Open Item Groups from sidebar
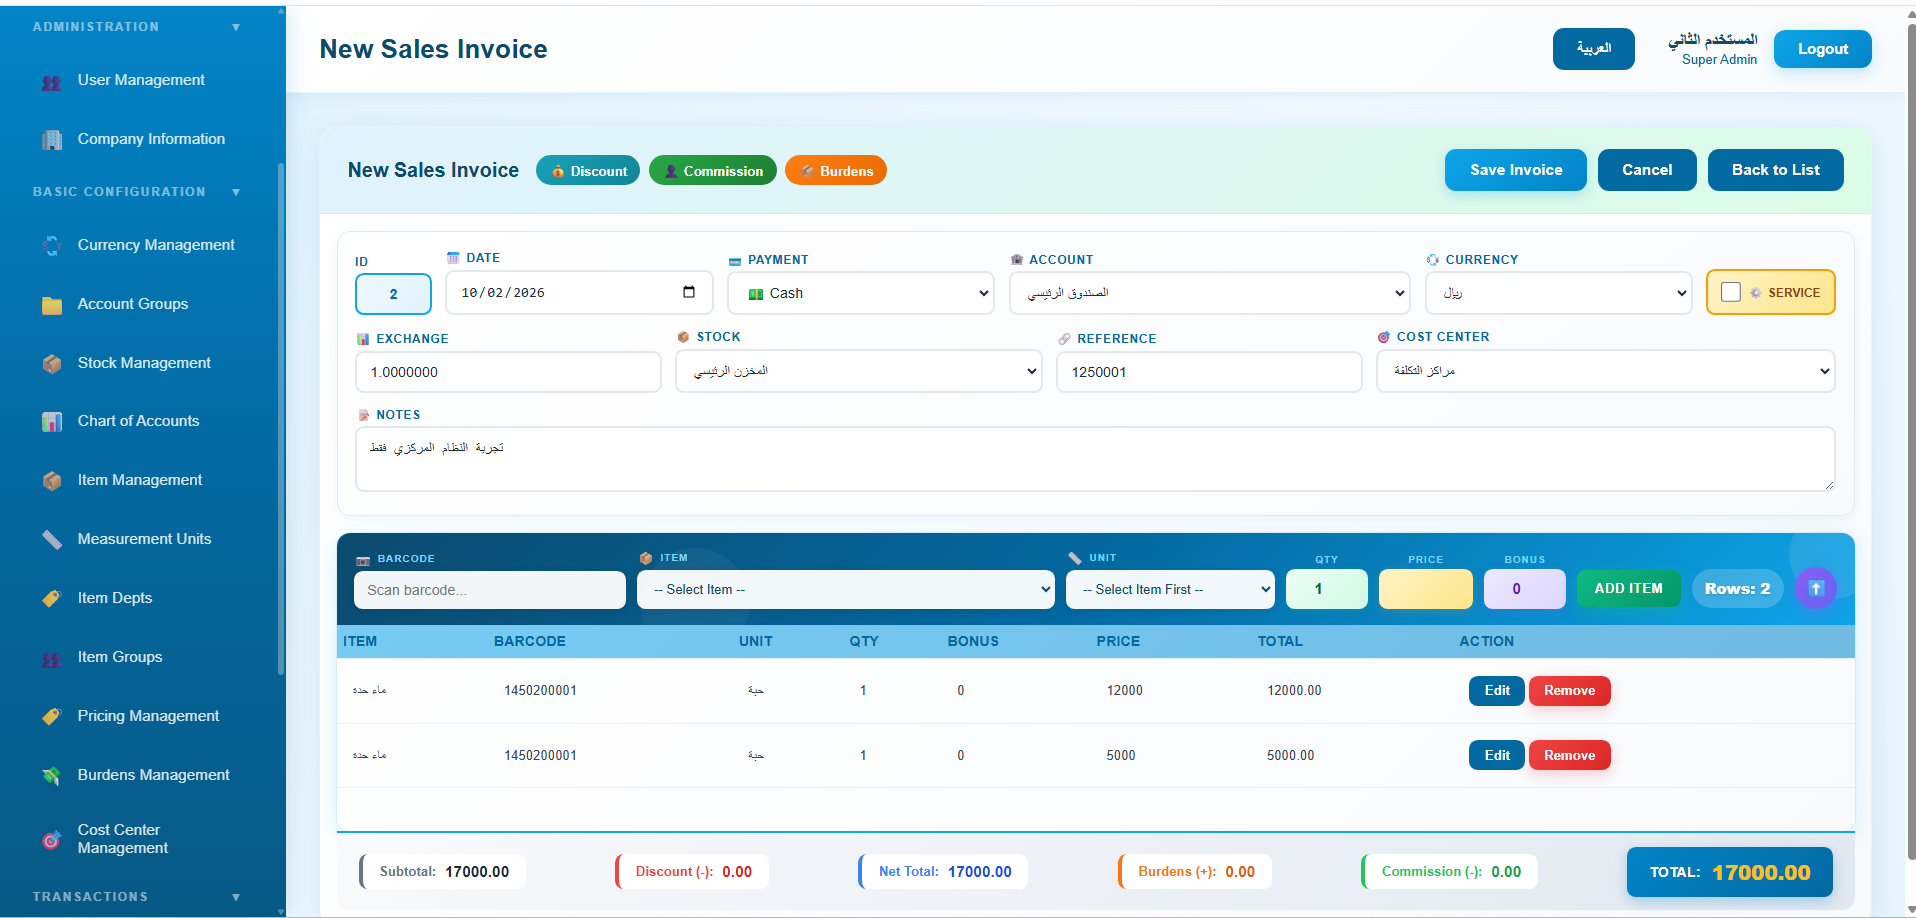 click(120, 657)
